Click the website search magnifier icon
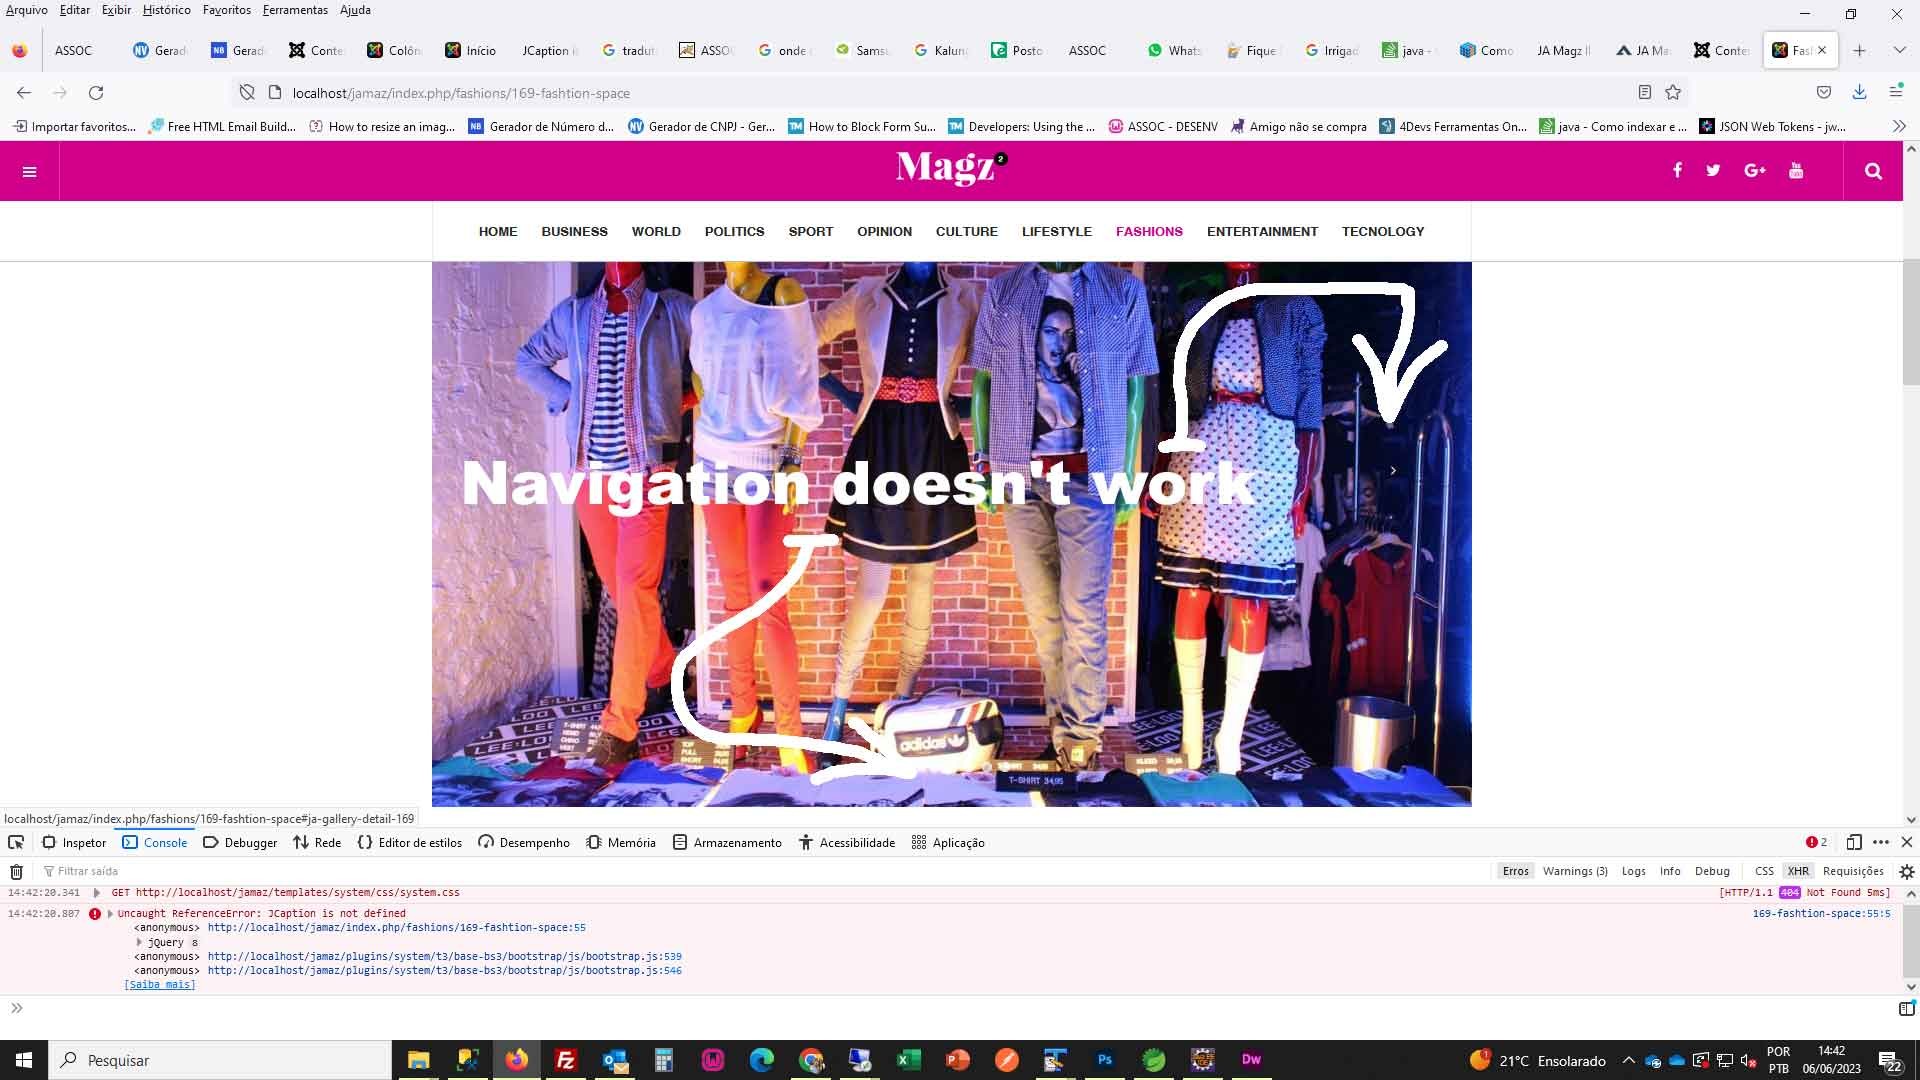1920x1080 pixels. 1873,171
